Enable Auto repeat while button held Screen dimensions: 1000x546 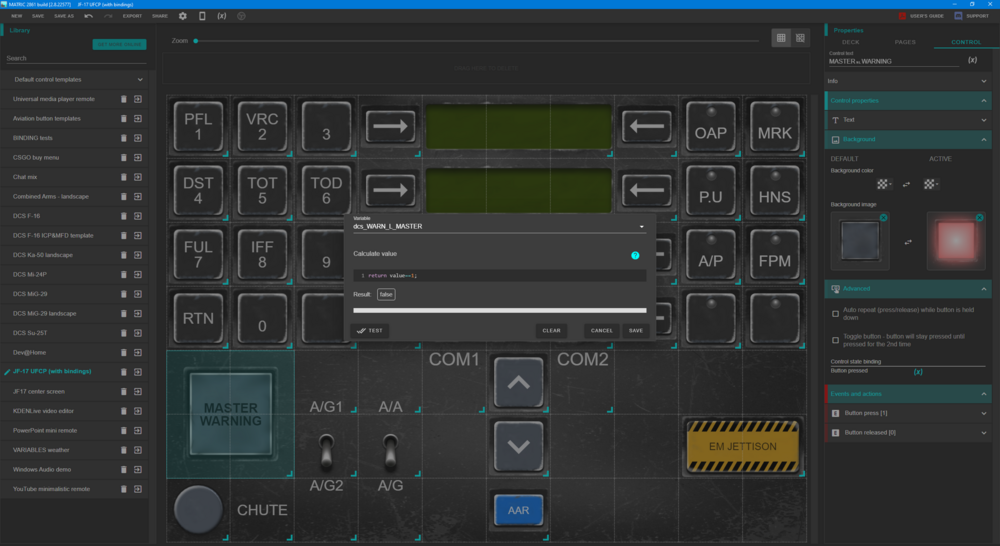pyautogui.click(x=835, y=314)
